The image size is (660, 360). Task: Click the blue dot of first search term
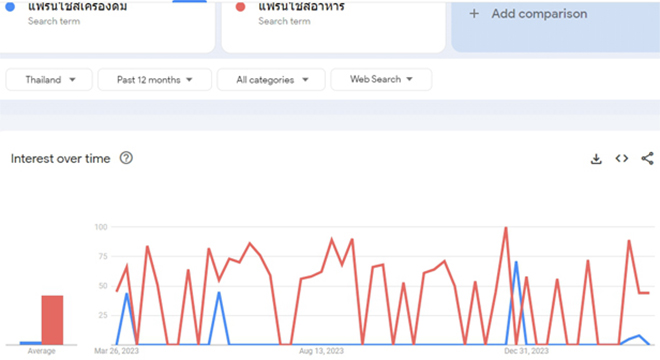pos(10,7)
